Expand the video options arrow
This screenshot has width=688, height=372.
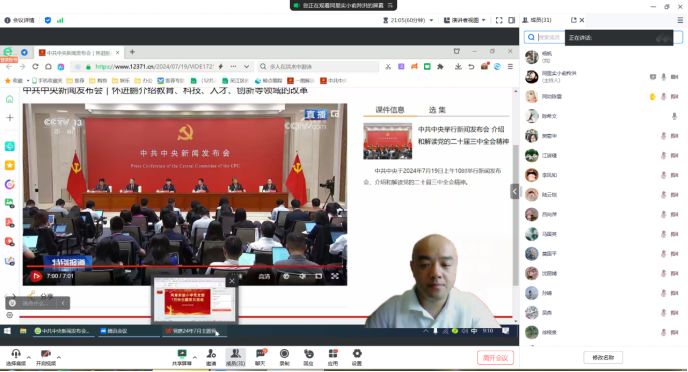point(59,357)
